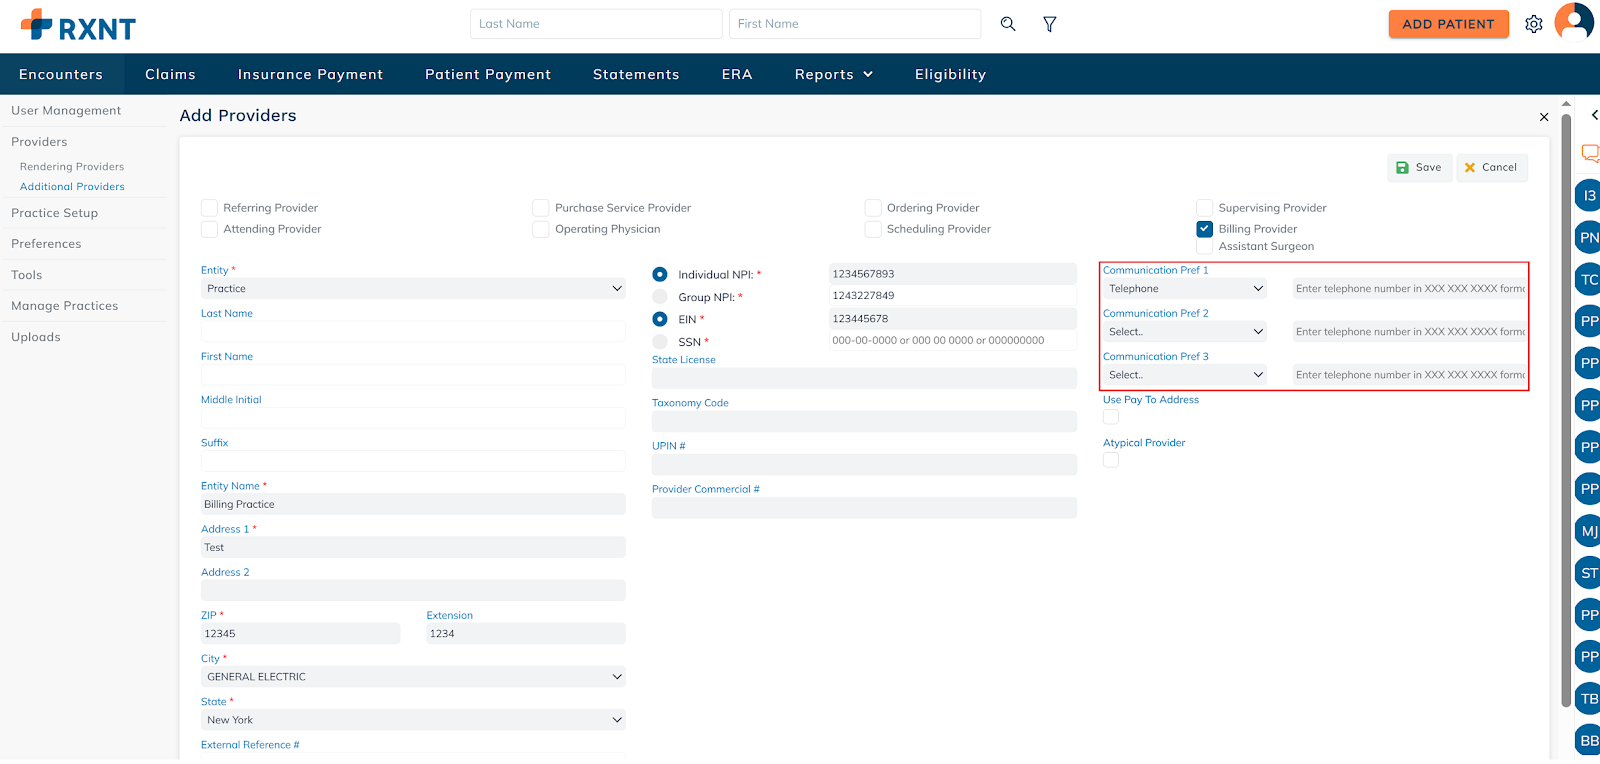
Task: Open the Reports menu
Action: (833, 74)
